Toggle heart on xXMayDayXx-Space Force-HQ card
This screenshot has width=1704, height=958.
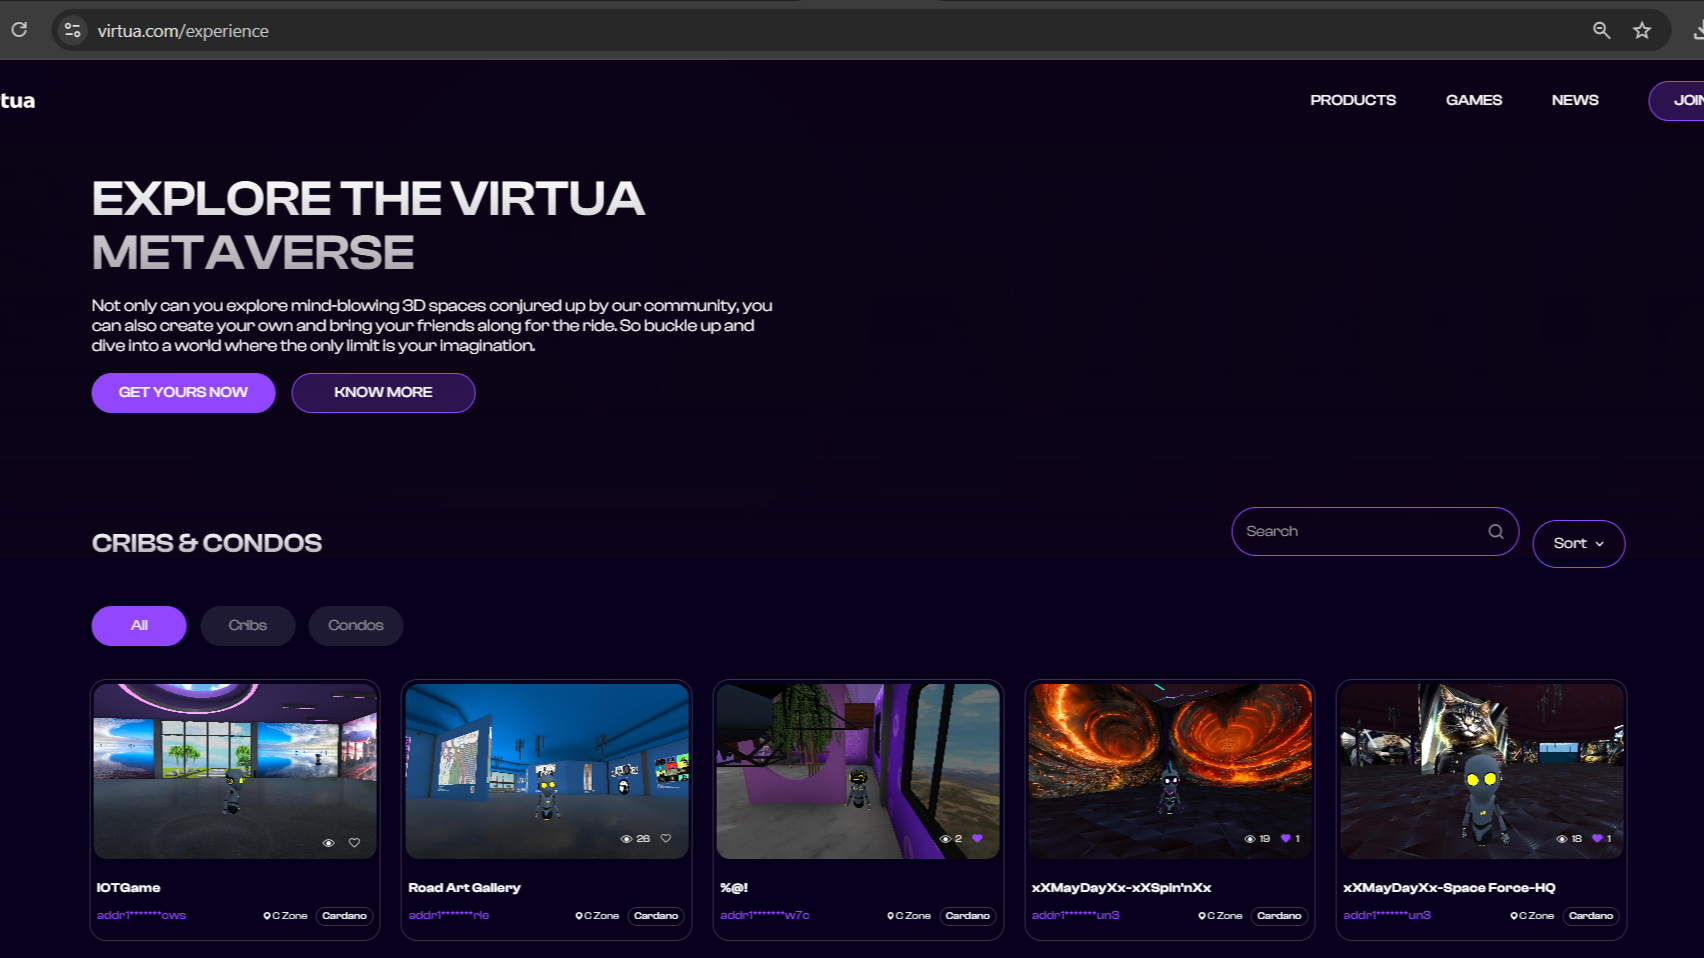tap(1597, 839)
